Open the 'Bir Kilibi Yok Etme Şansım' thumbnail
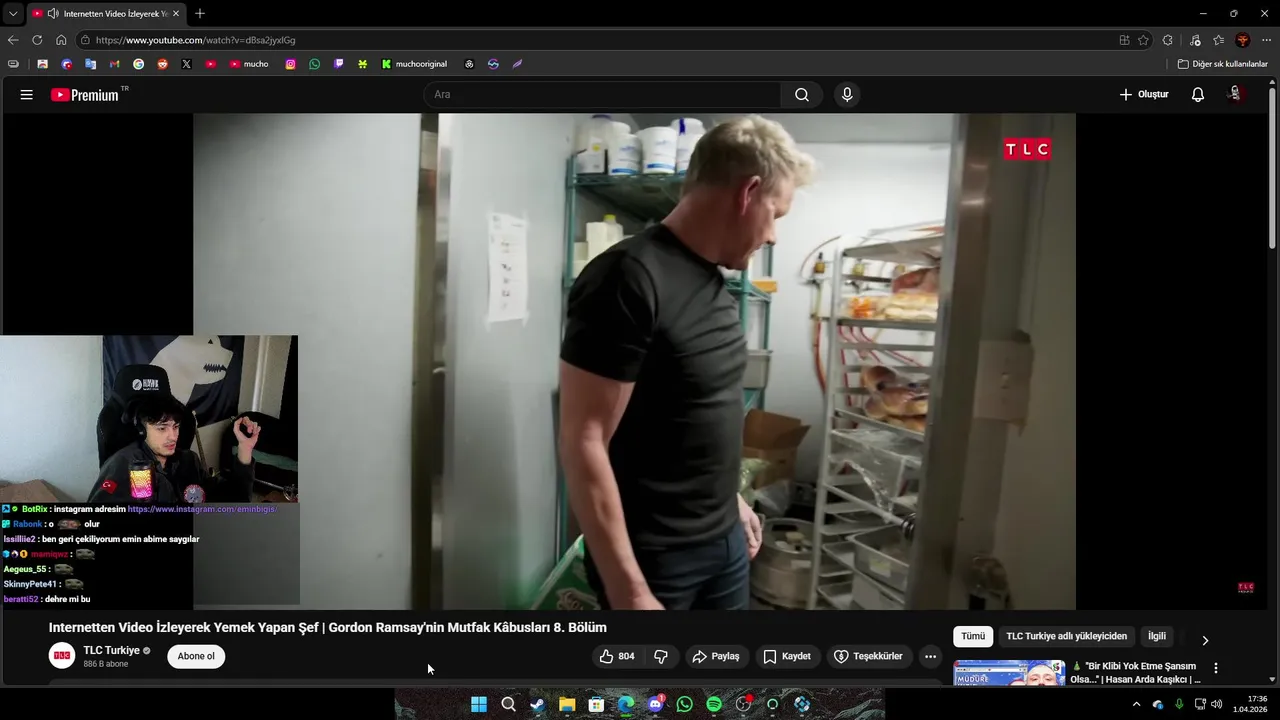This screenshot has width=1280, height=720. coord(1009,673)
